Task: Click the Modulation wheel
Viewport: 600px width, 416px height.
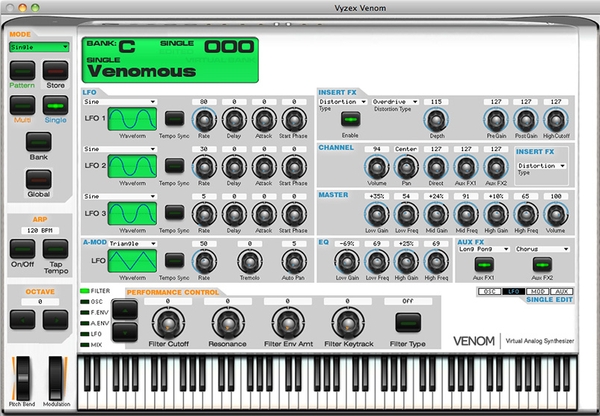Action: (x=56, y=378)
